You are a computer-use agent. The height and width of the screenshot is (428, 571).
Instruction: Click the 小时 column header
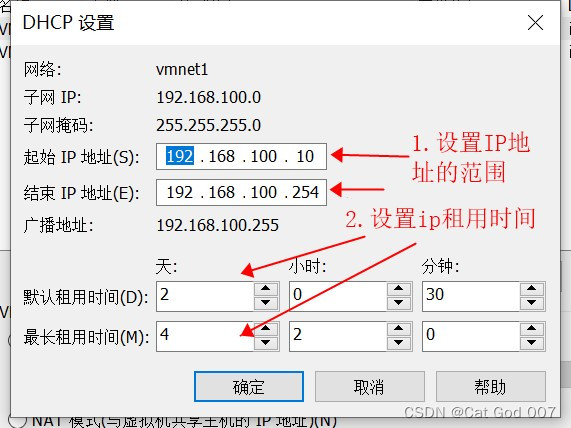(x=307, y=266)
